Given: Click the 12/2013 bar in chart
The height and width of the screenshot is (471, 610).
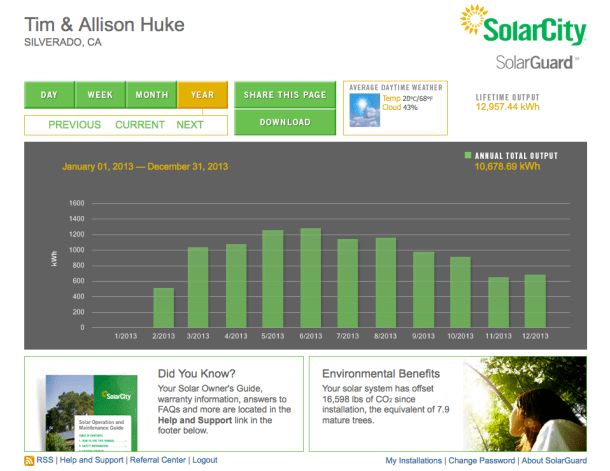Looking at the screenshot, I should pos(535,301).
